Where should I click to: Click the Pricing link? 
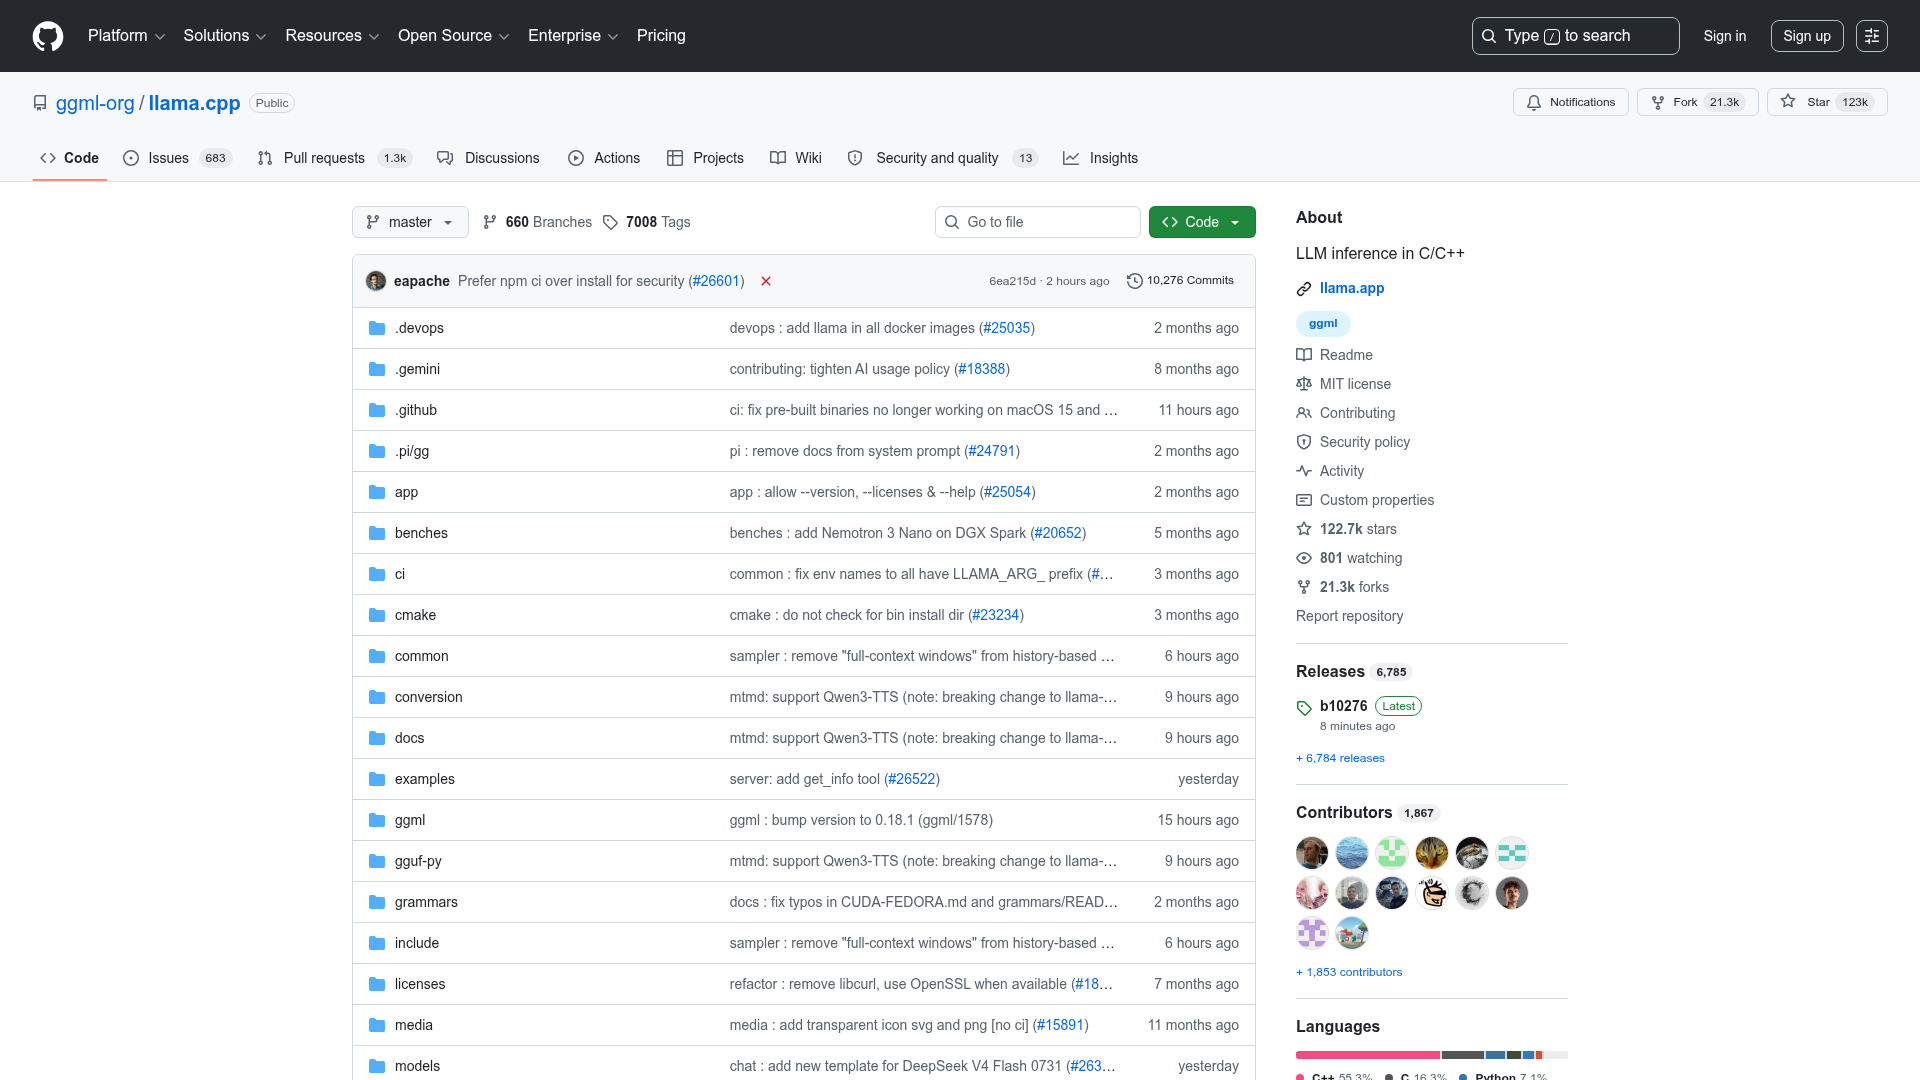tap(661, 36)
